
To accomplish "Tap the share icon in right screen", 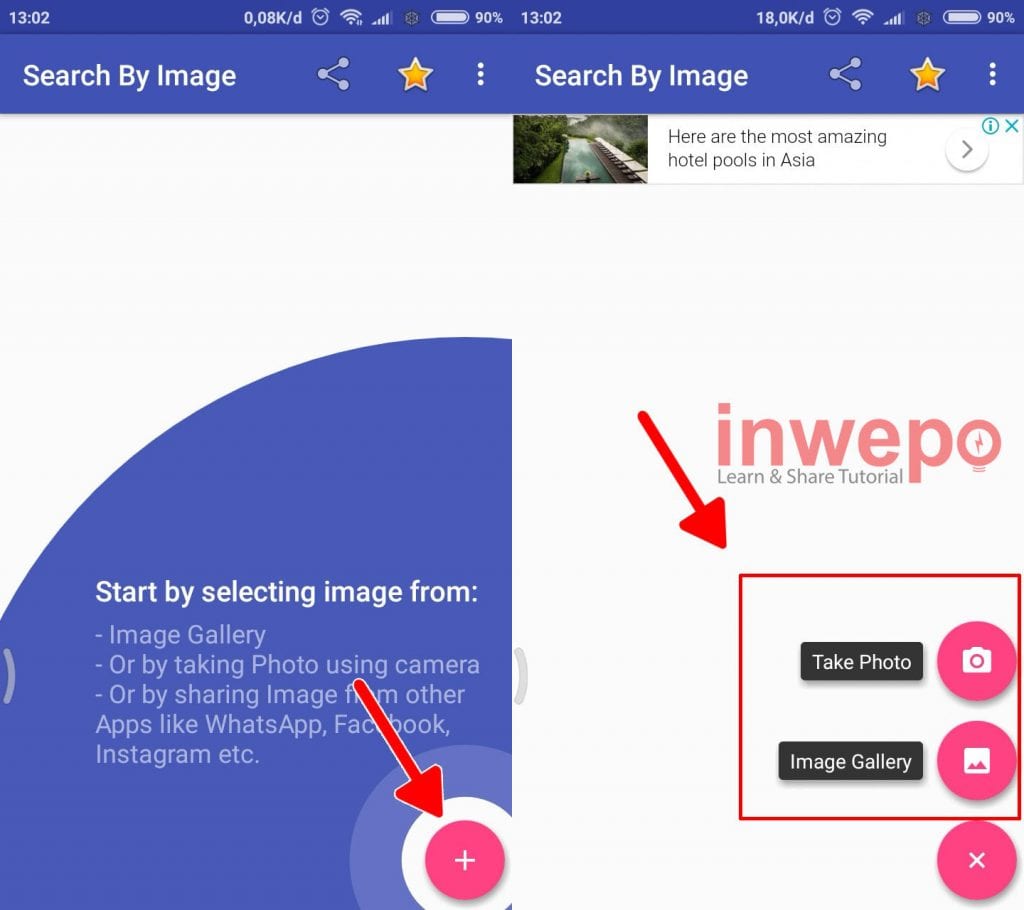I will [x=846, y=74].
